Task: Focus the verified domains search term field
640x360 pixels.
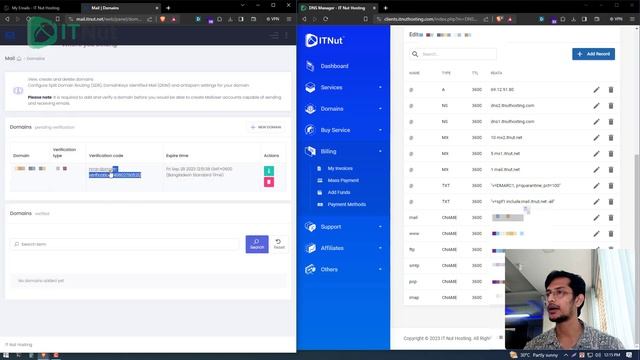Action: 124,244
